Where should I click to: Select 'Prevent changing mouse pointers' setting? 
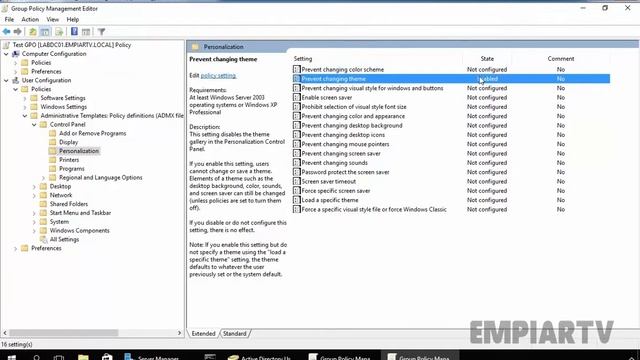click(345, 144)
